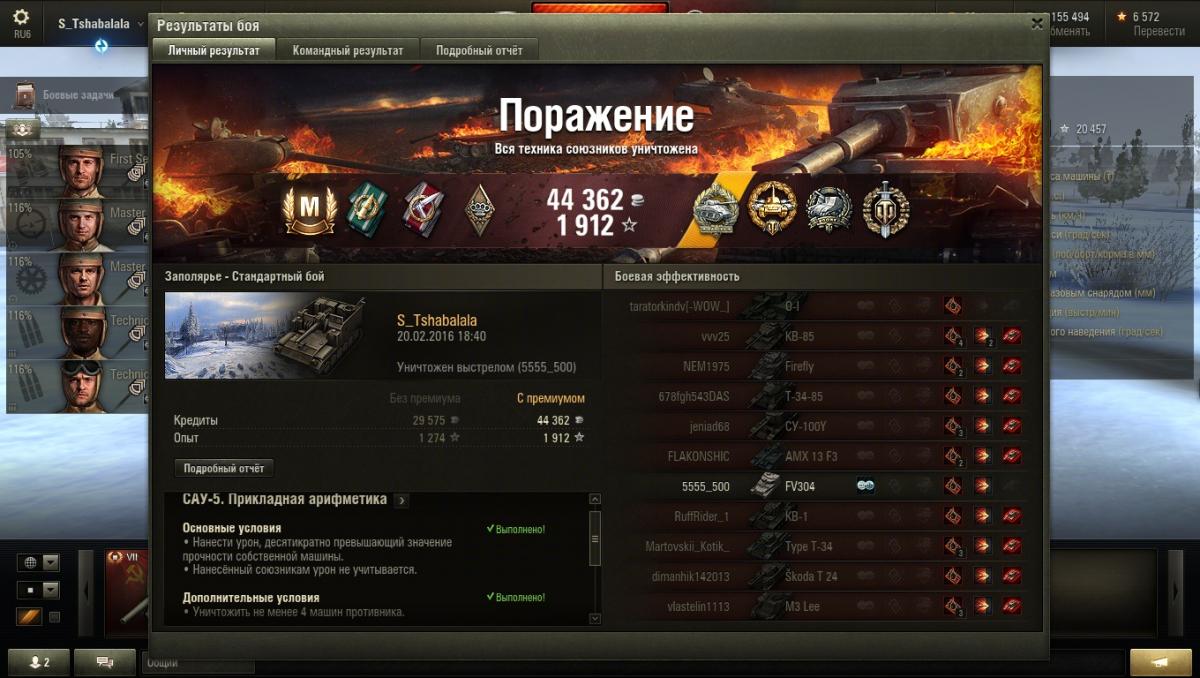Open the settings gear menu
Screen dimensions: 1200x678
point(21,17)
